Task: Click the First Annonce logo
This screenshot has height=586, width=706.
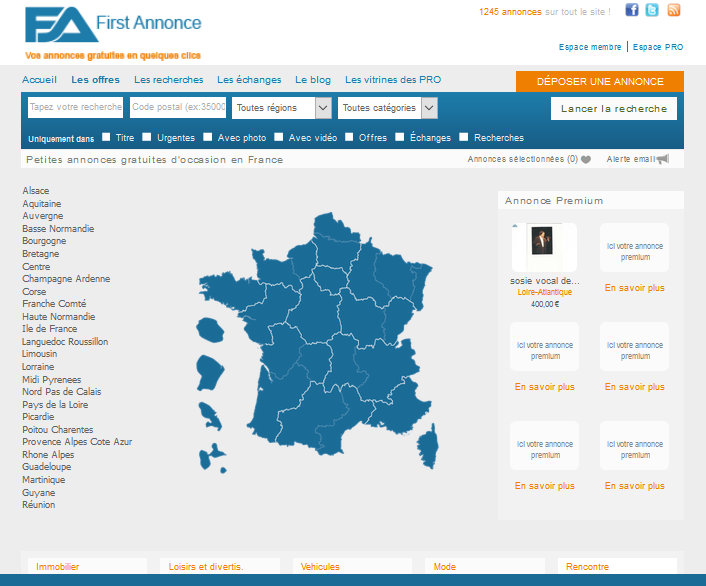Action: tap(112, 25)
